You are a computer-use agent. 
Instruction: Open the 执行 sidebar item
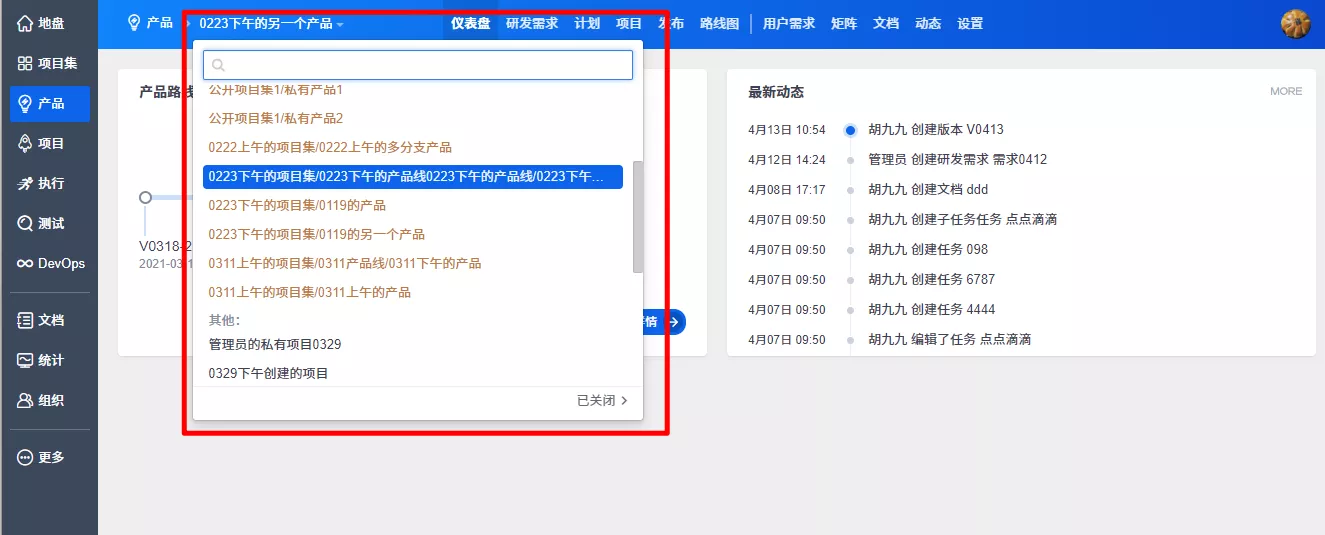click(26, 184)
